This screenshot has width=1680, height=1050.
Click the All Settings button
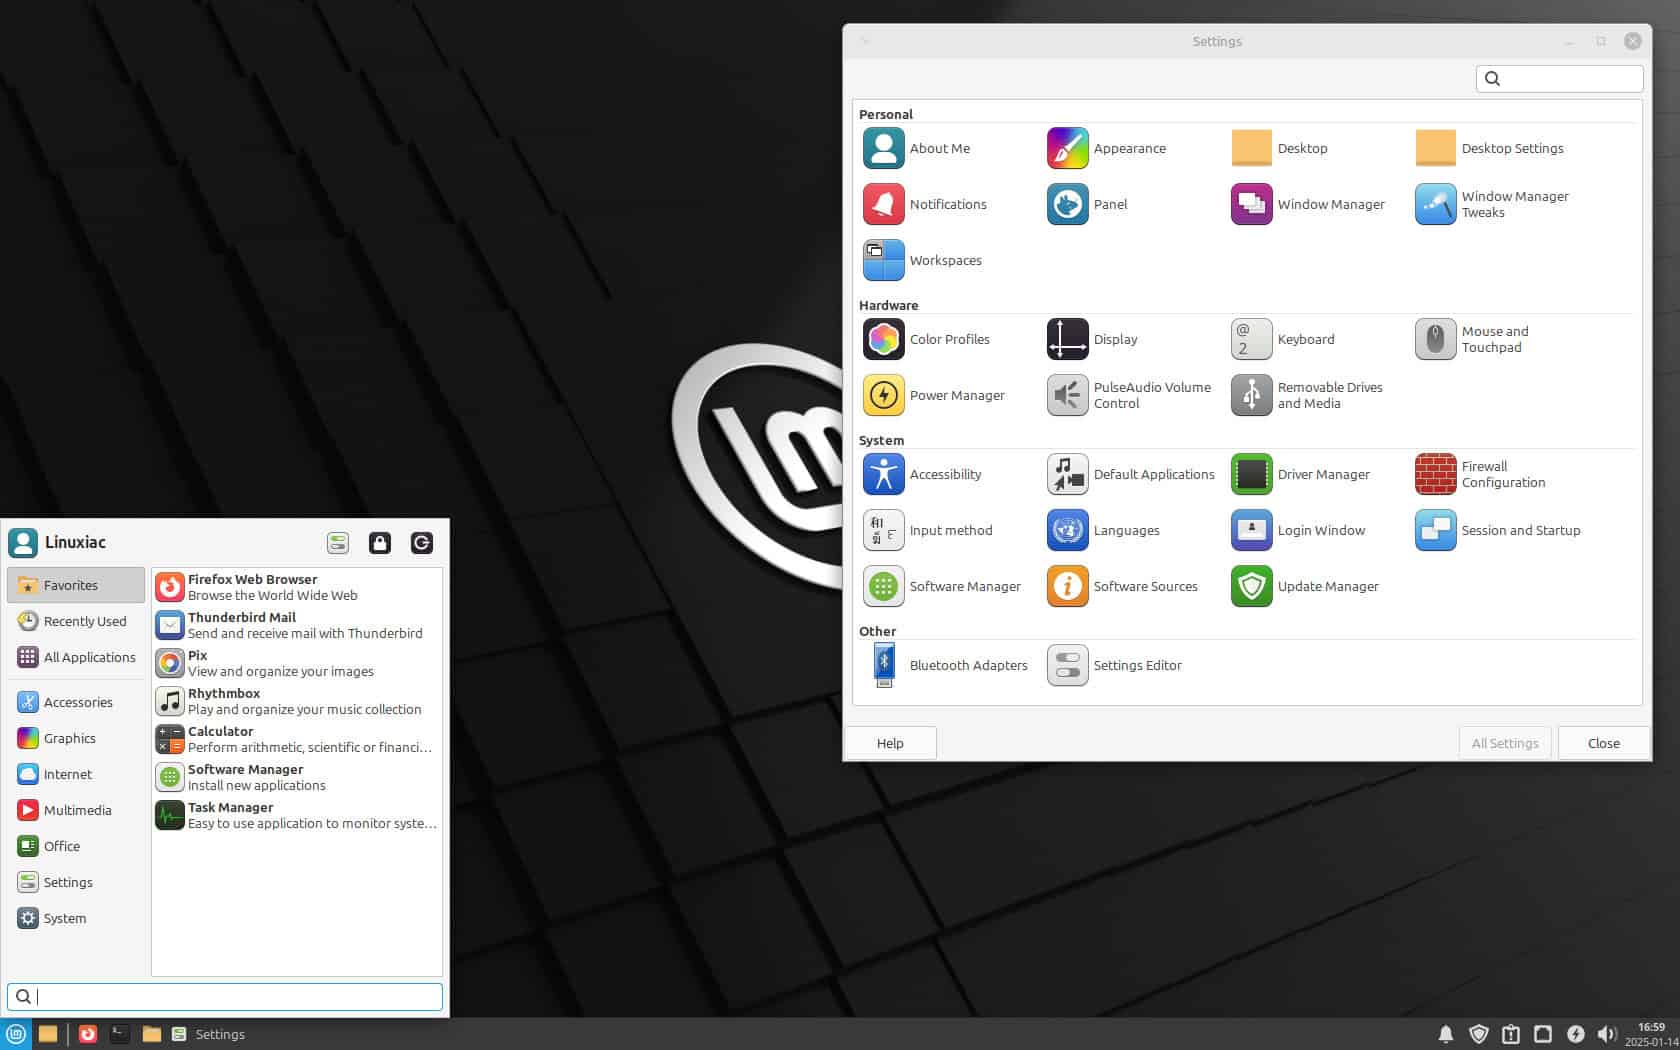[x=1504, y=743]
